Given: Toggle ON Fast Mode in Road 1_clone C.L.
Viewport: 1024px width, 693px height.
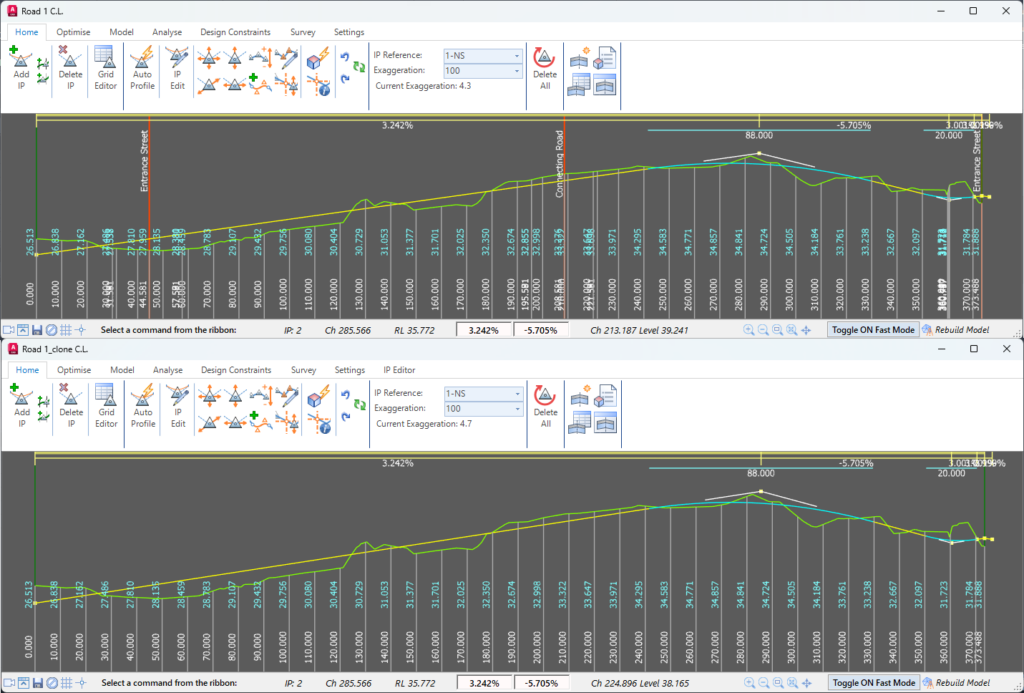Looking at the screenshot, I should point(874,683).
